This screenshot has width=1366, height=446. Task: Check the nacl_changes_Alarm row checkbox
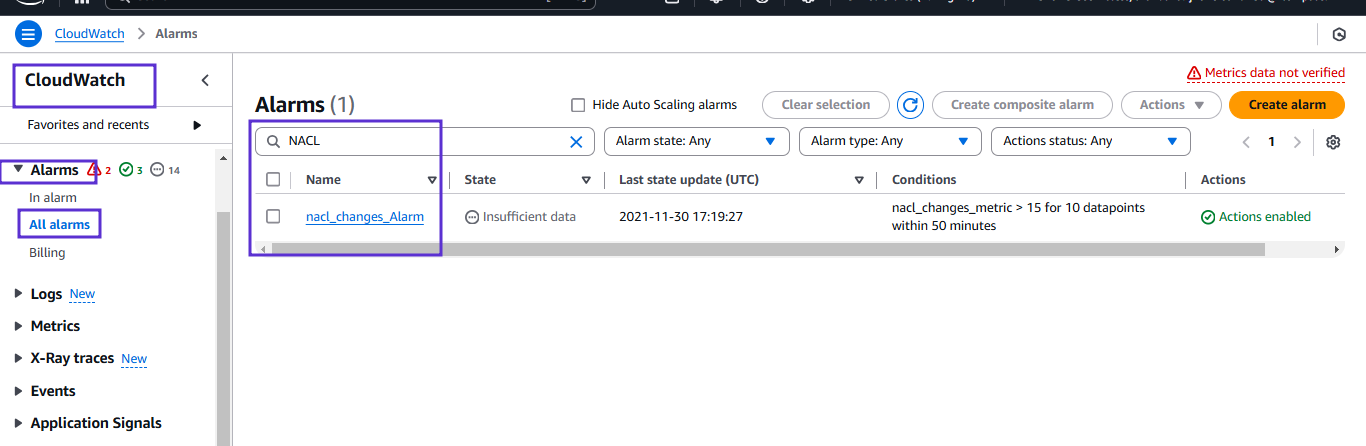[273, 216]
